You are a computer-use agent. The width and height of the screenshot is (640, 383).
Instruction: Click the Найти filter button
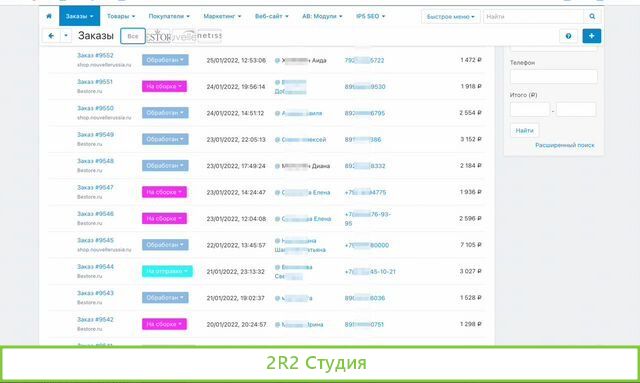(524, 130)
